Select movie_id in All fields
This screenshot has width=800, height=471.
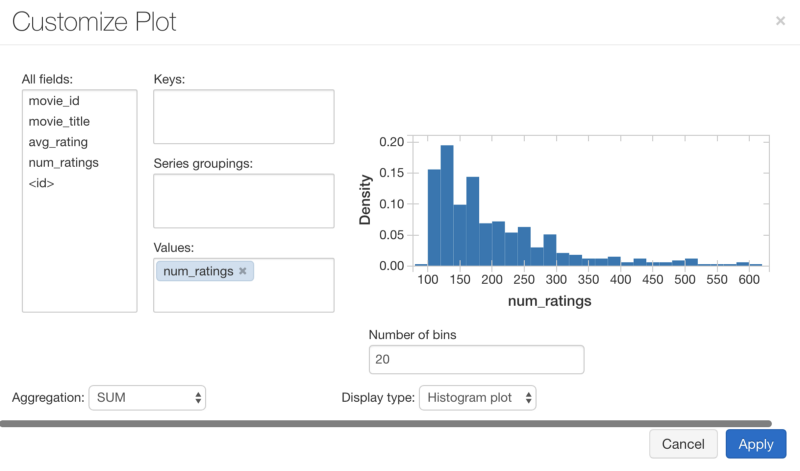(x=54, y=100)
